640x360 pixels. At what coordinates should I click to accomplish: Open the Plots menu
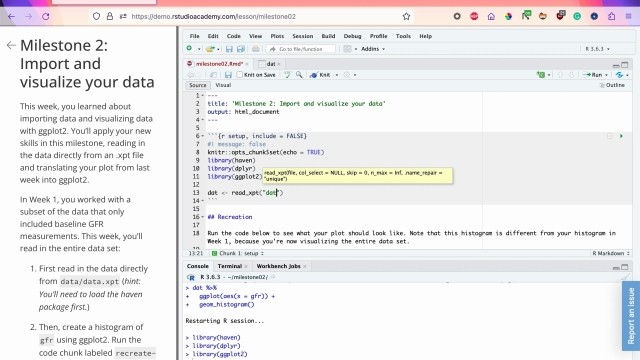click(277, 36)
